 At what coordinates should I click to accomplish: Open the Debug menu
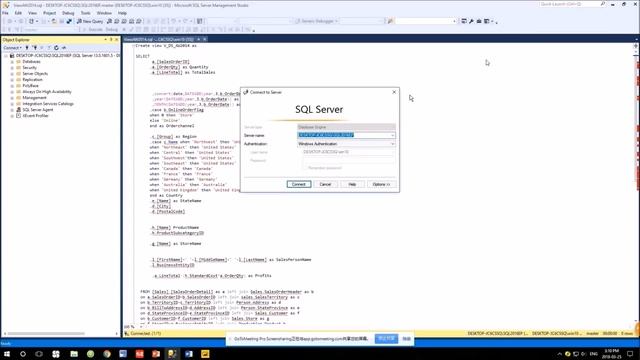point(68,13)
